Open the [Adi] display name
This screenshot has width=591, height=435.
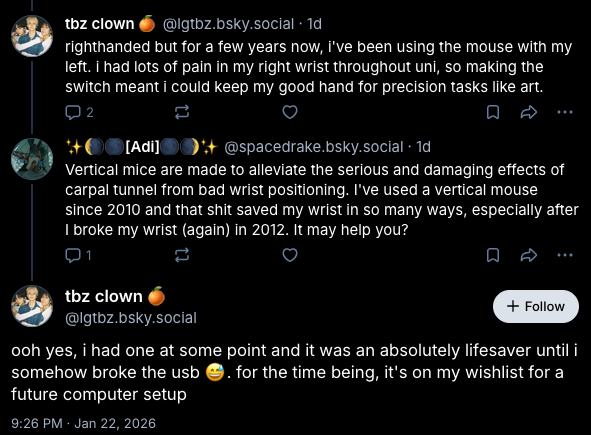[x=142, y=147]
